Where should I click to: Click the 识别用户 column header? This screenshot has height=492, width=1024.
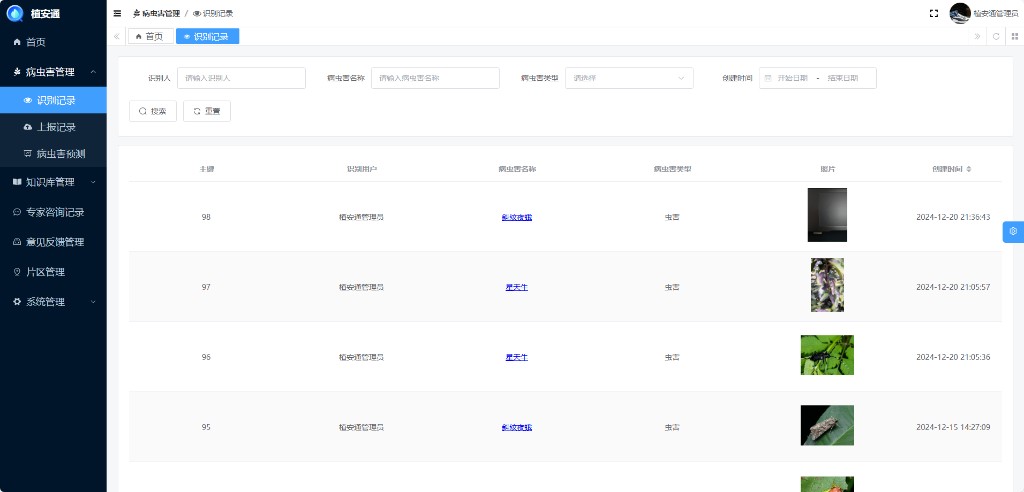tap(361, 169)
